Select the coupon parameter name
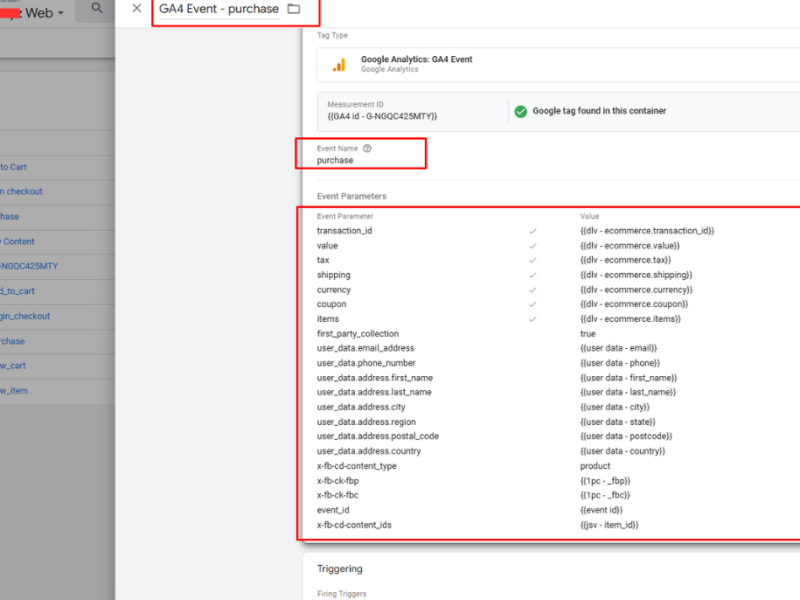 point(332,304)
